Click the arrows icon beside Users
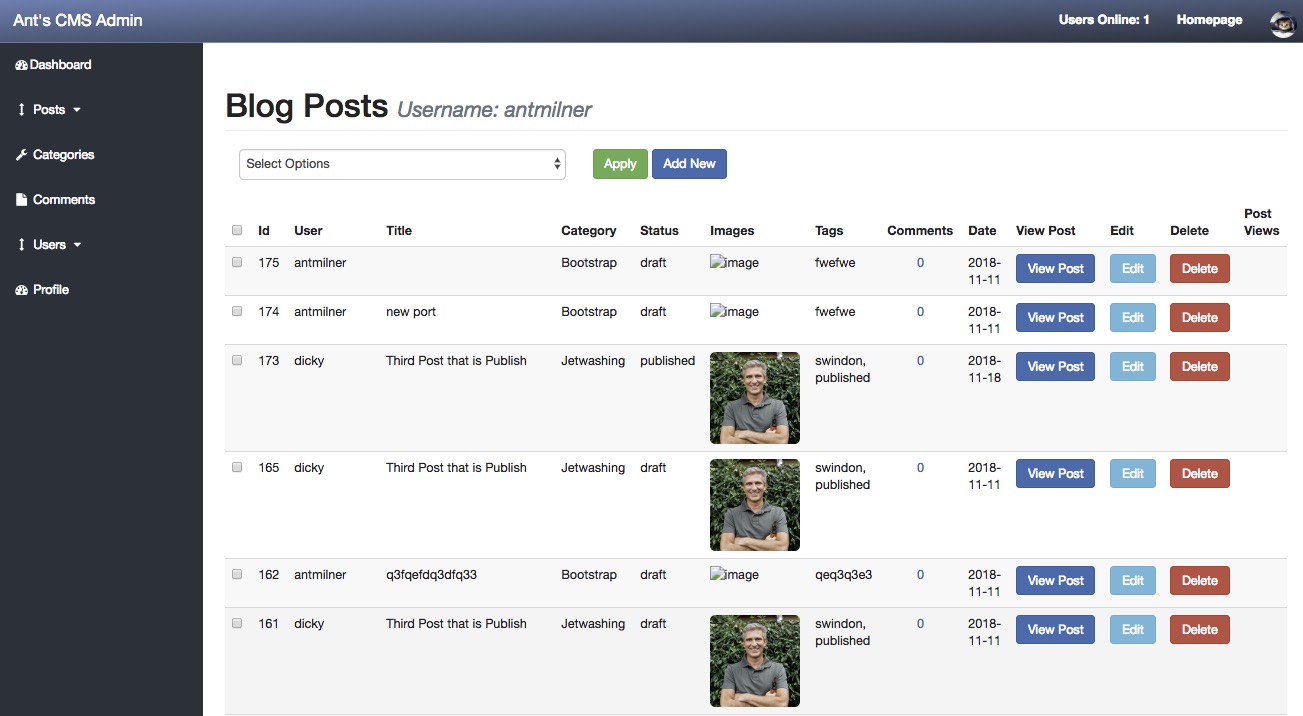The image size is (1303, 716). click(22, 245)
